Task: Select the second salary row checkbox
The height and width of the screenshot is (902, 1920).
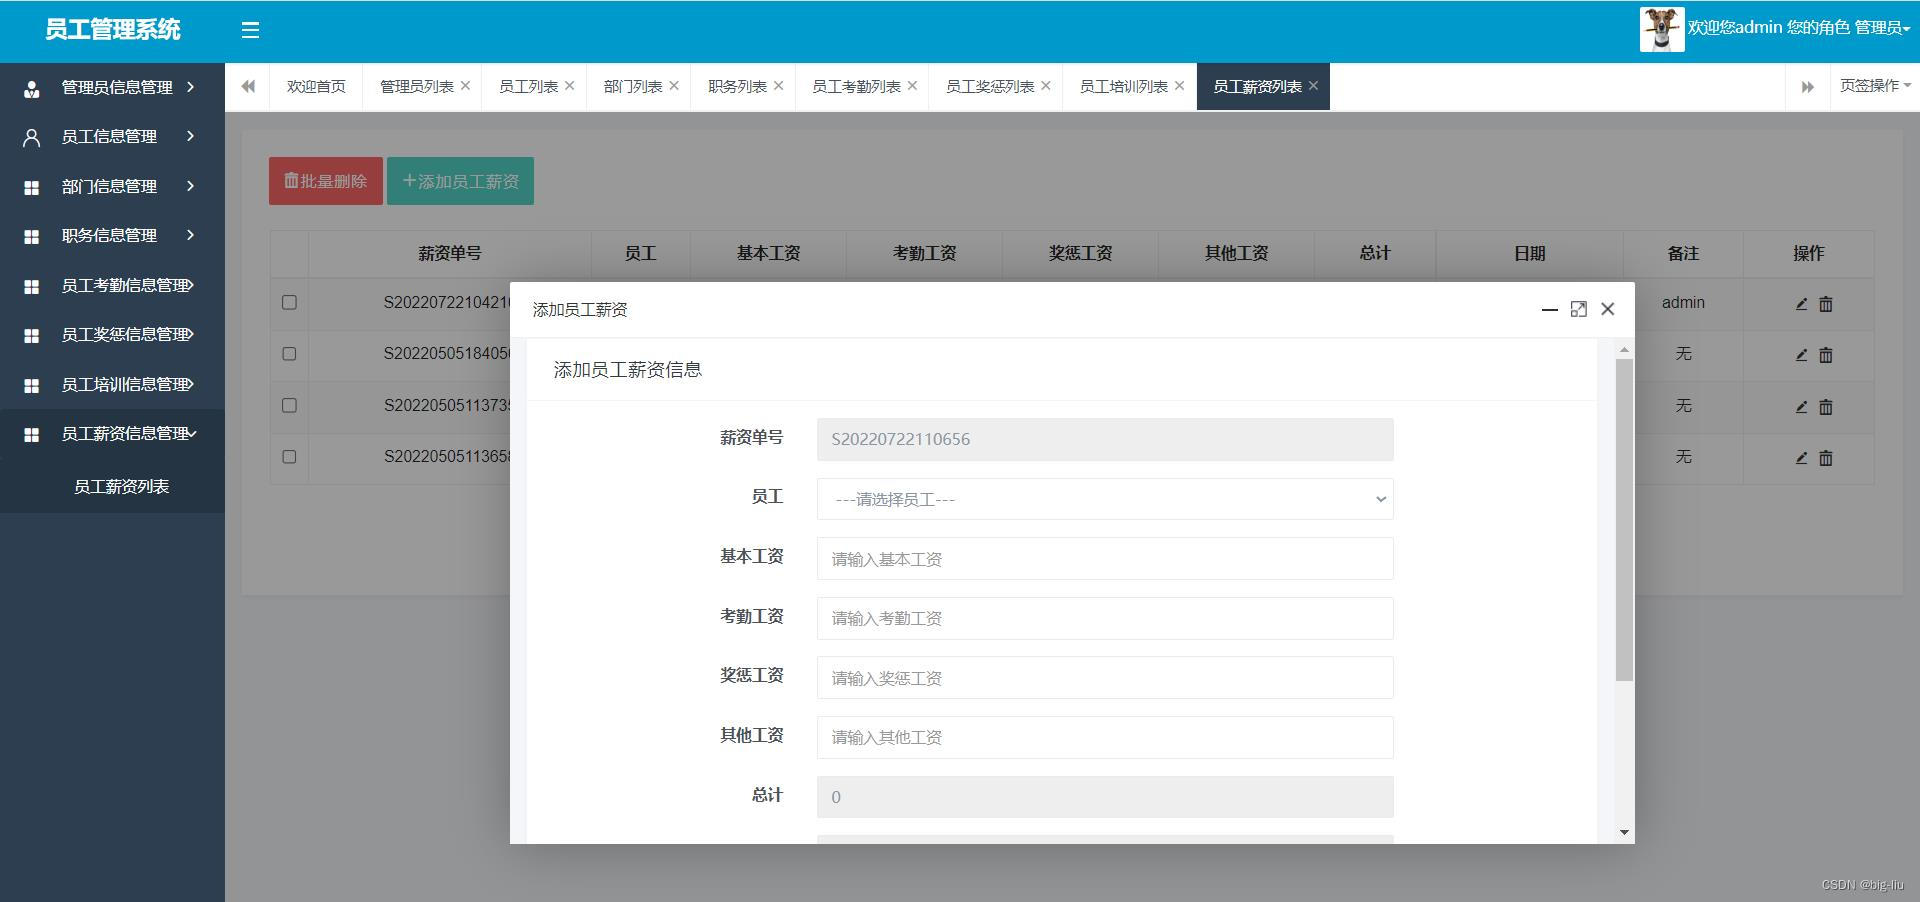Action: (x=289, y=354)
